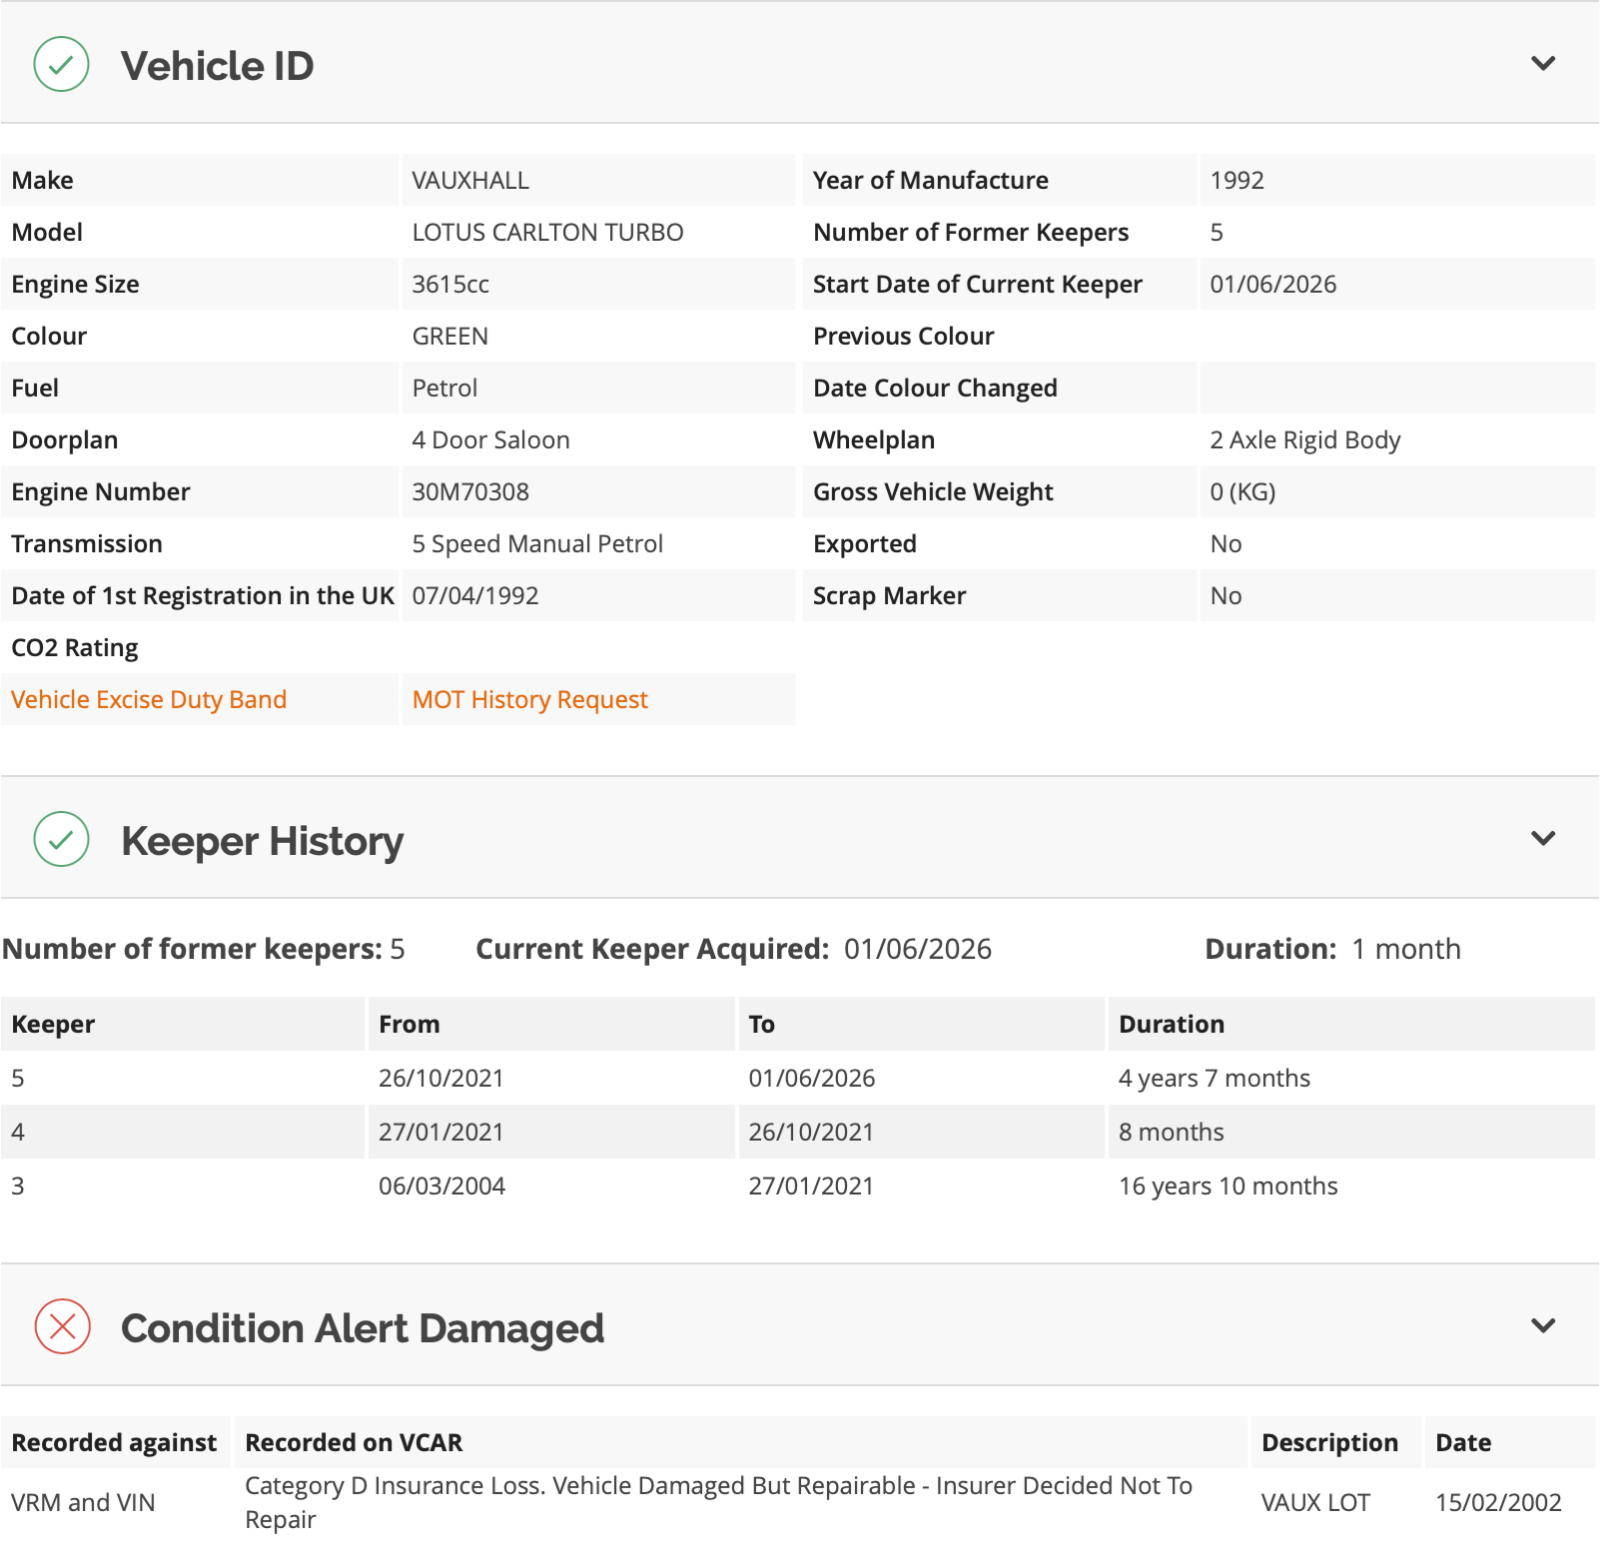
Task: Select the 4 years 7 months duration
Action: tap(1215, 1078)
